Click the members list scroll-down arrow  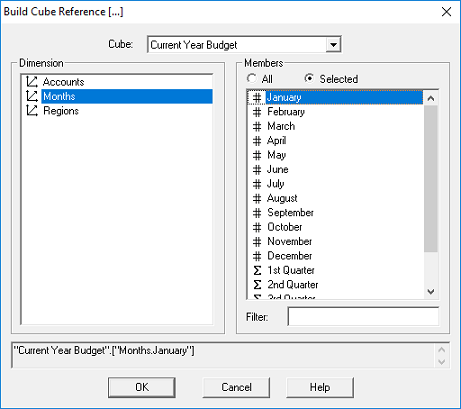[x=431, y=292]
